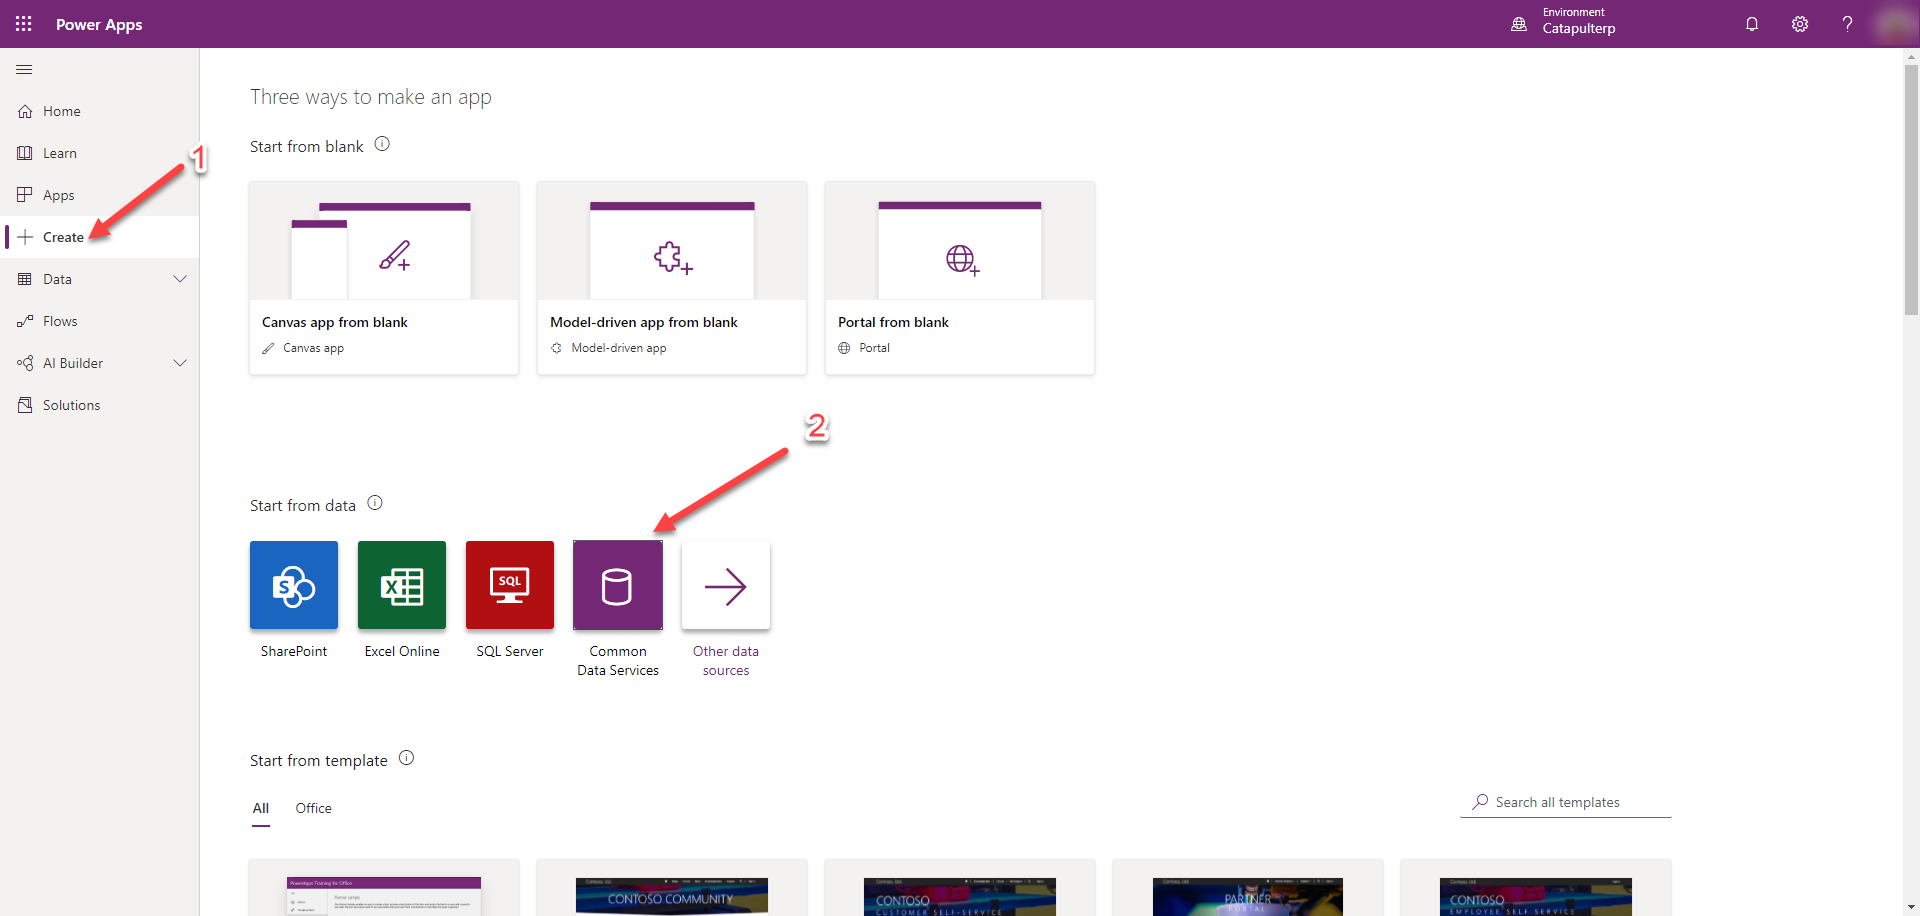The height and width of the screenshot is (916, 1920).
Task: Open the Excel Online data source tile
Action: pos(402,585)
